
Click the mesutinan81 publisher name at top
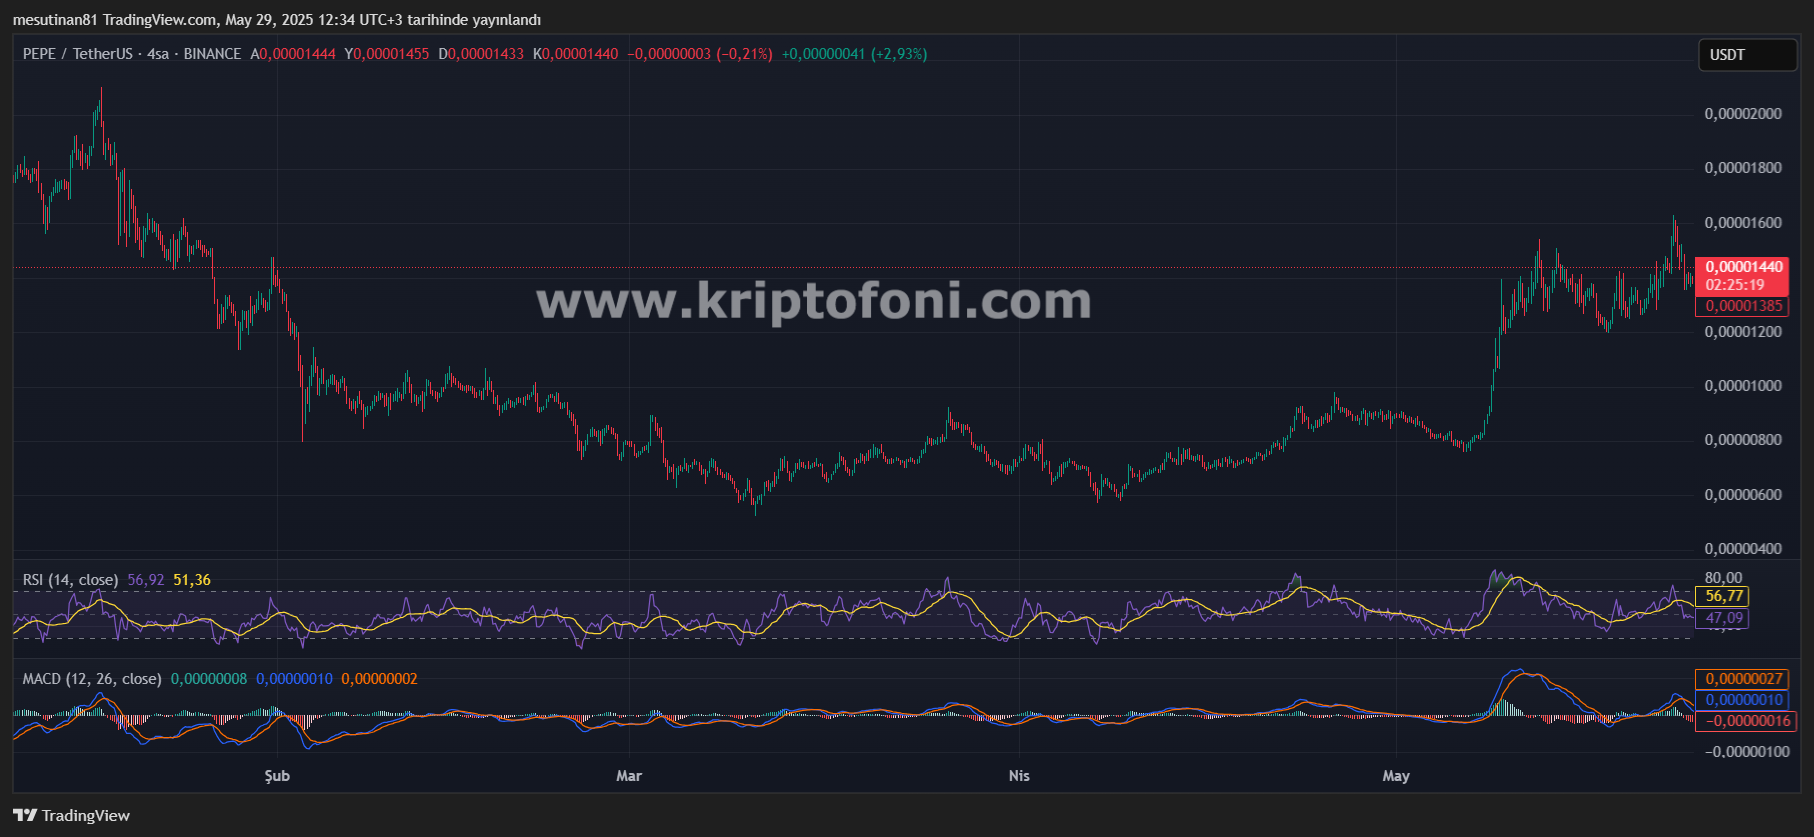[55, 20]
